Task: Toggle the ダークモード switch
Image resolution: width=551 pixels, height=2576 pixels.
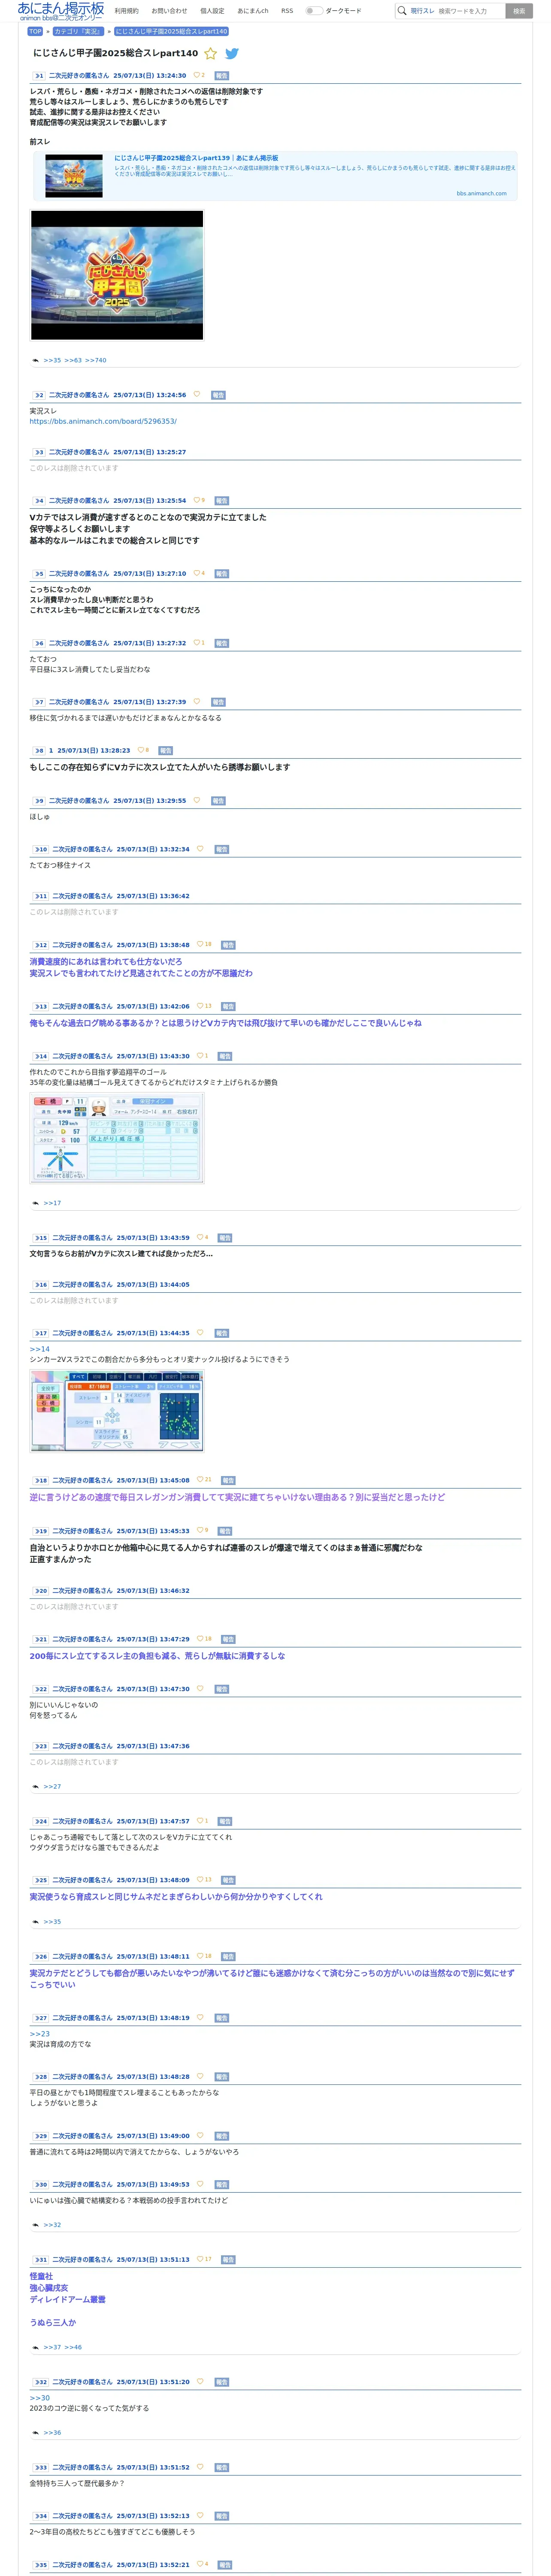Action: point(314,11)
